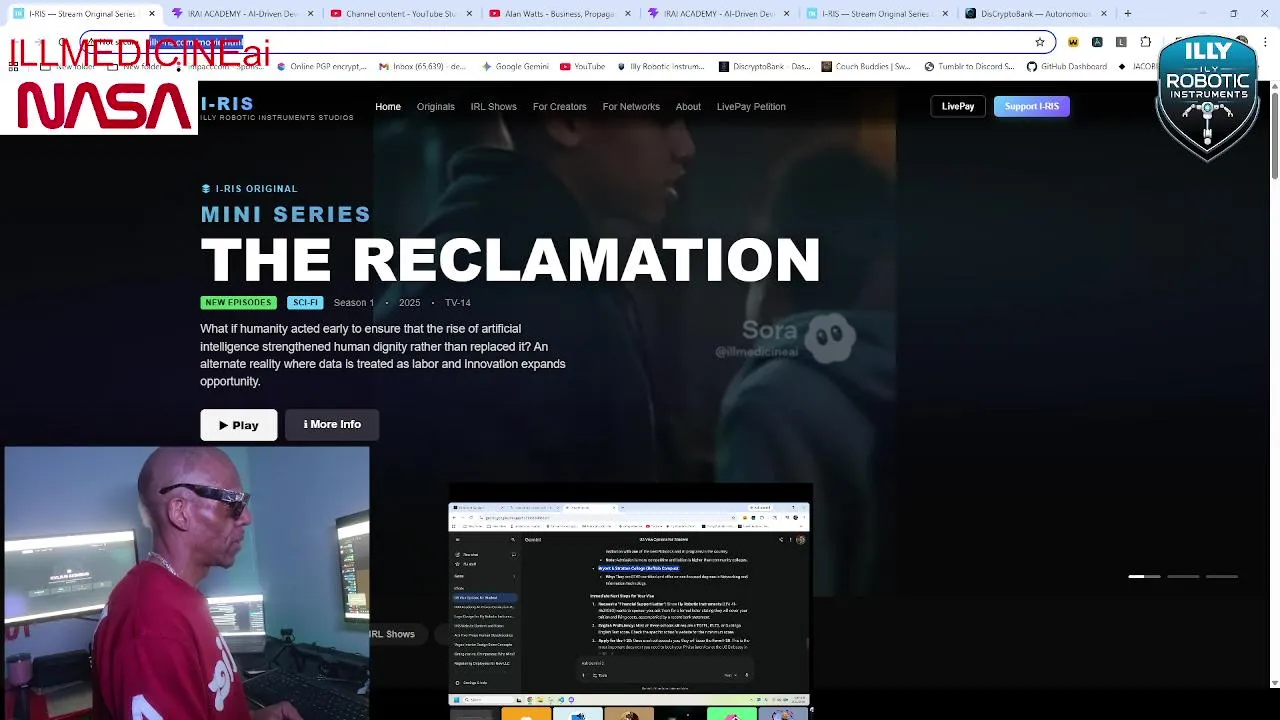
Task: Click the I-RIS ORIGINAL label icon
Action: 206,189
